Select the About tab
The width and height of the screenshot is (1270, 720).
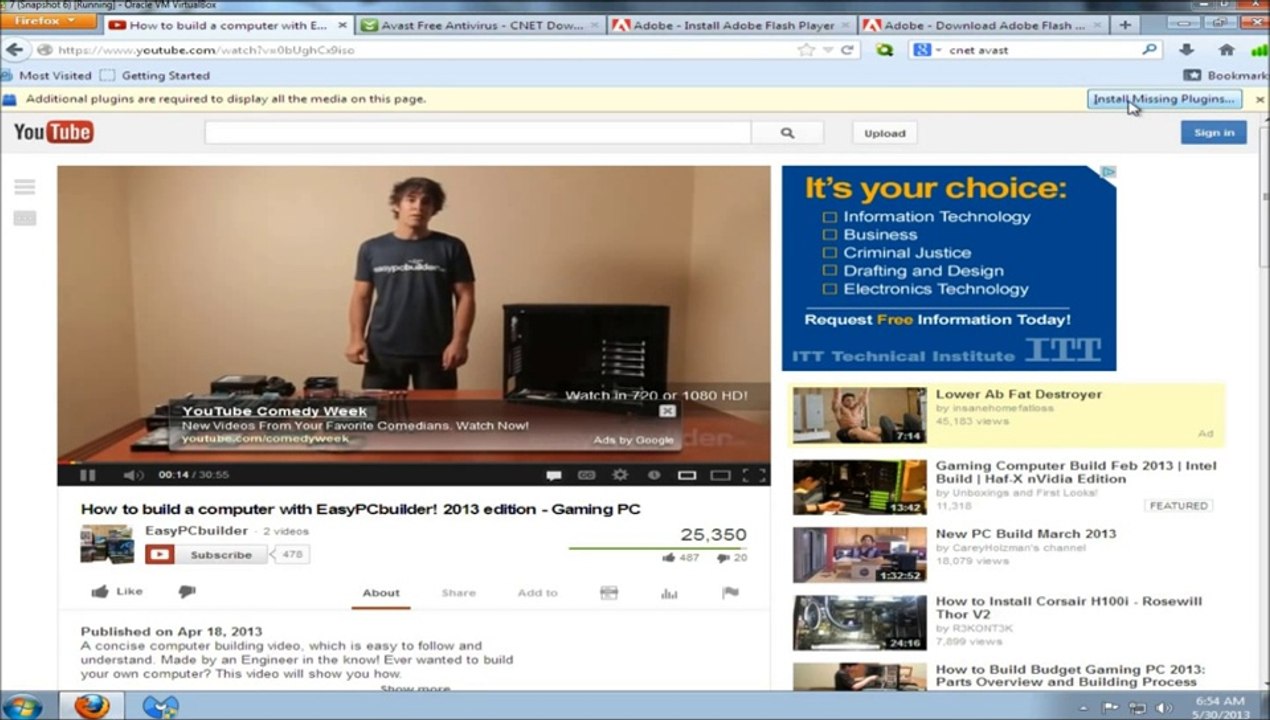tap(381, 593)
